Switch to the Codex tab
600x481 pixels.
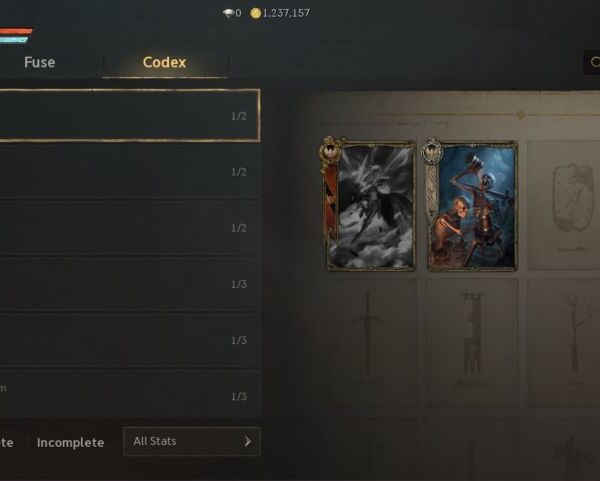[165, 62]
